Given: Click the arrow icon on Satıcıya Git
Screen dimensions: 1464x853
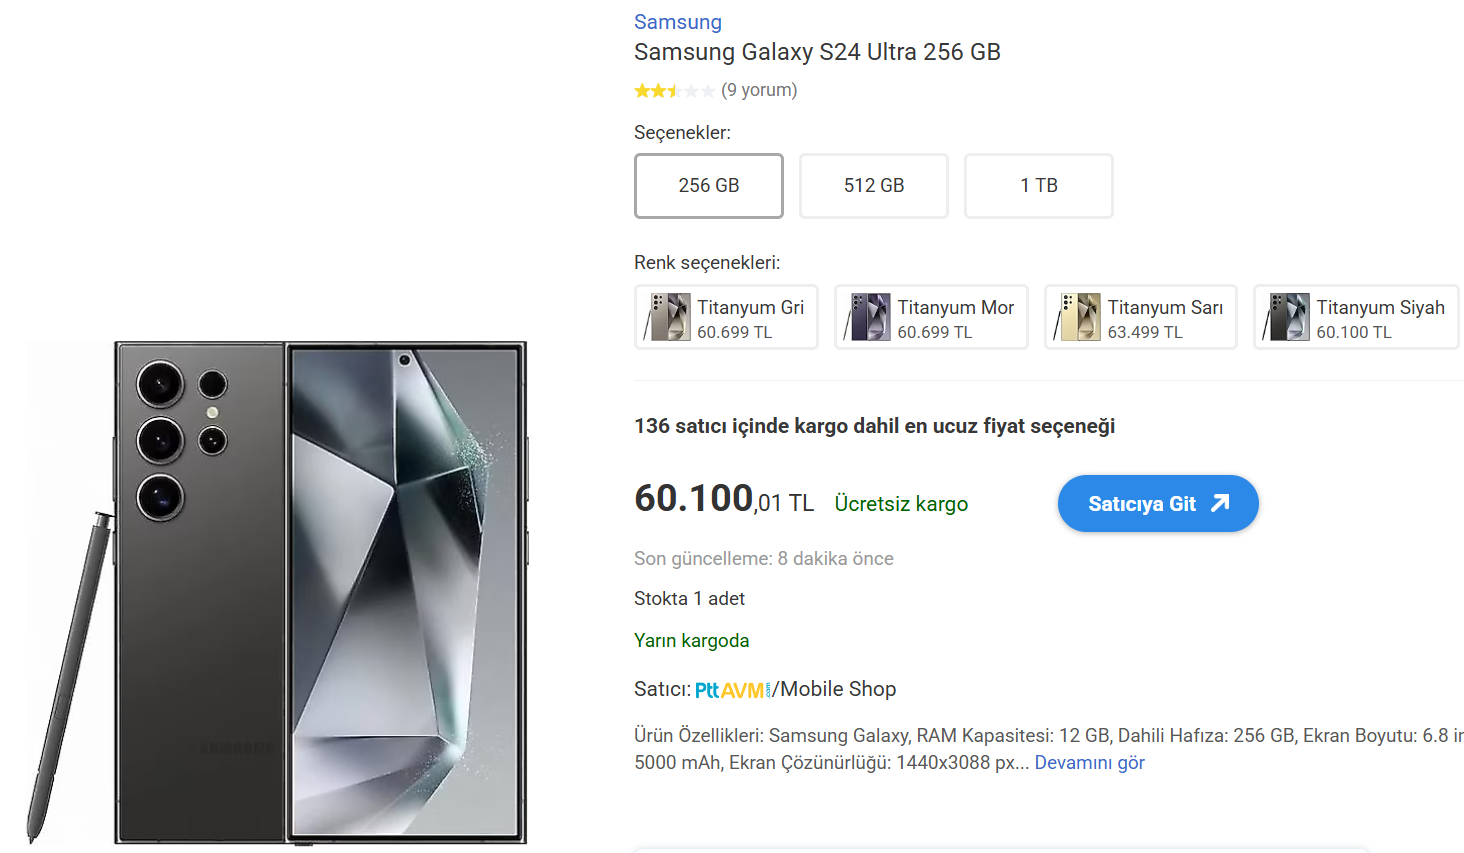Looking at the screenshot, I should pos(1220,503).
